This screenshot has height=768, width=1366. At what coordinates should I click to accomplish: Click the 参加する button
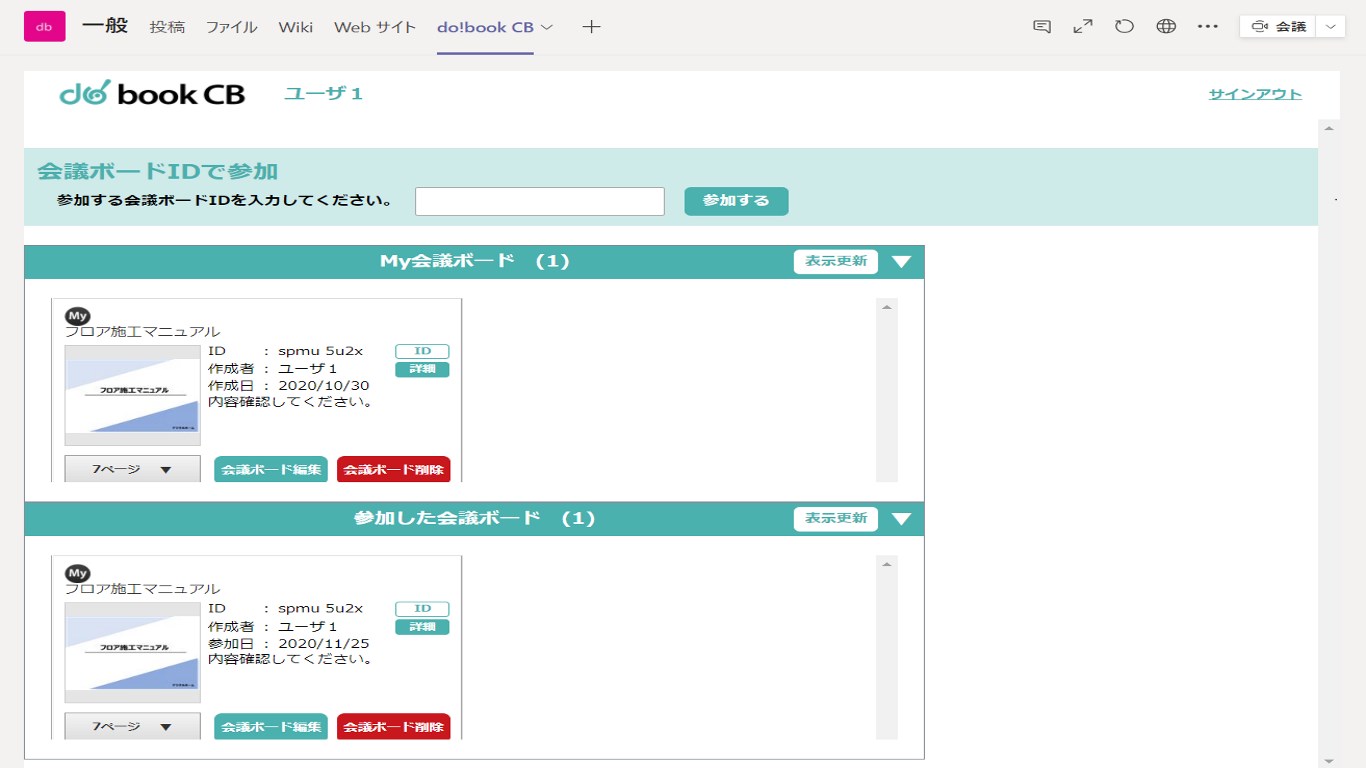click(736, 201)
